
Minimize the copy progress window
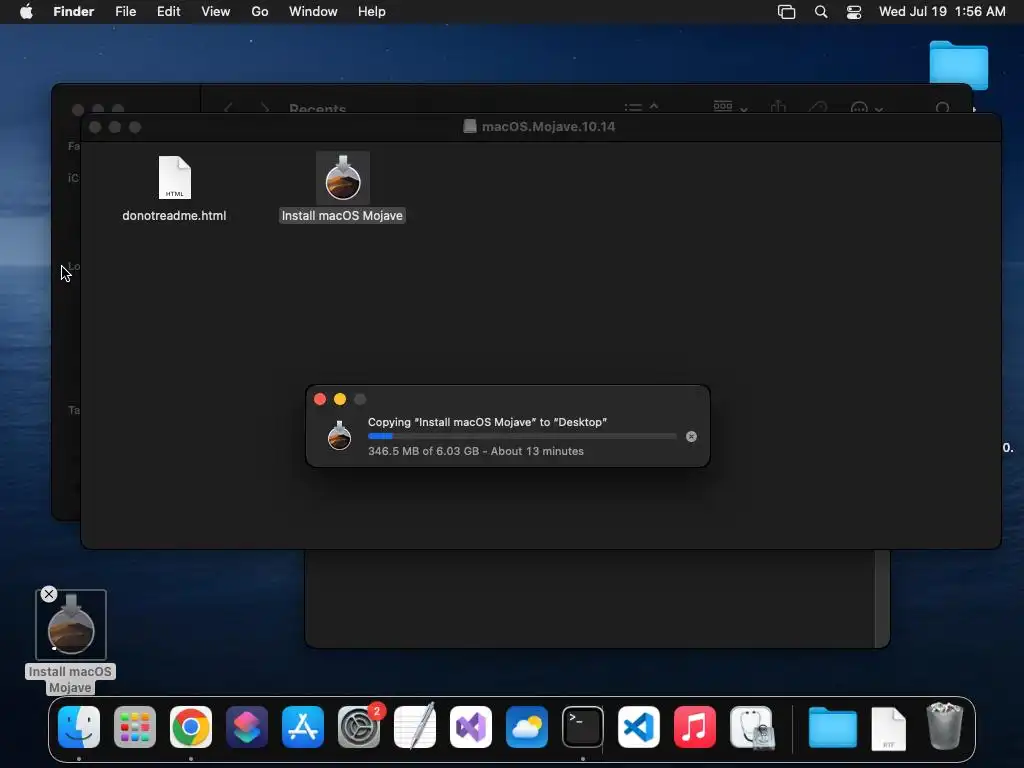pyautogui.click(x=340, y=399)
